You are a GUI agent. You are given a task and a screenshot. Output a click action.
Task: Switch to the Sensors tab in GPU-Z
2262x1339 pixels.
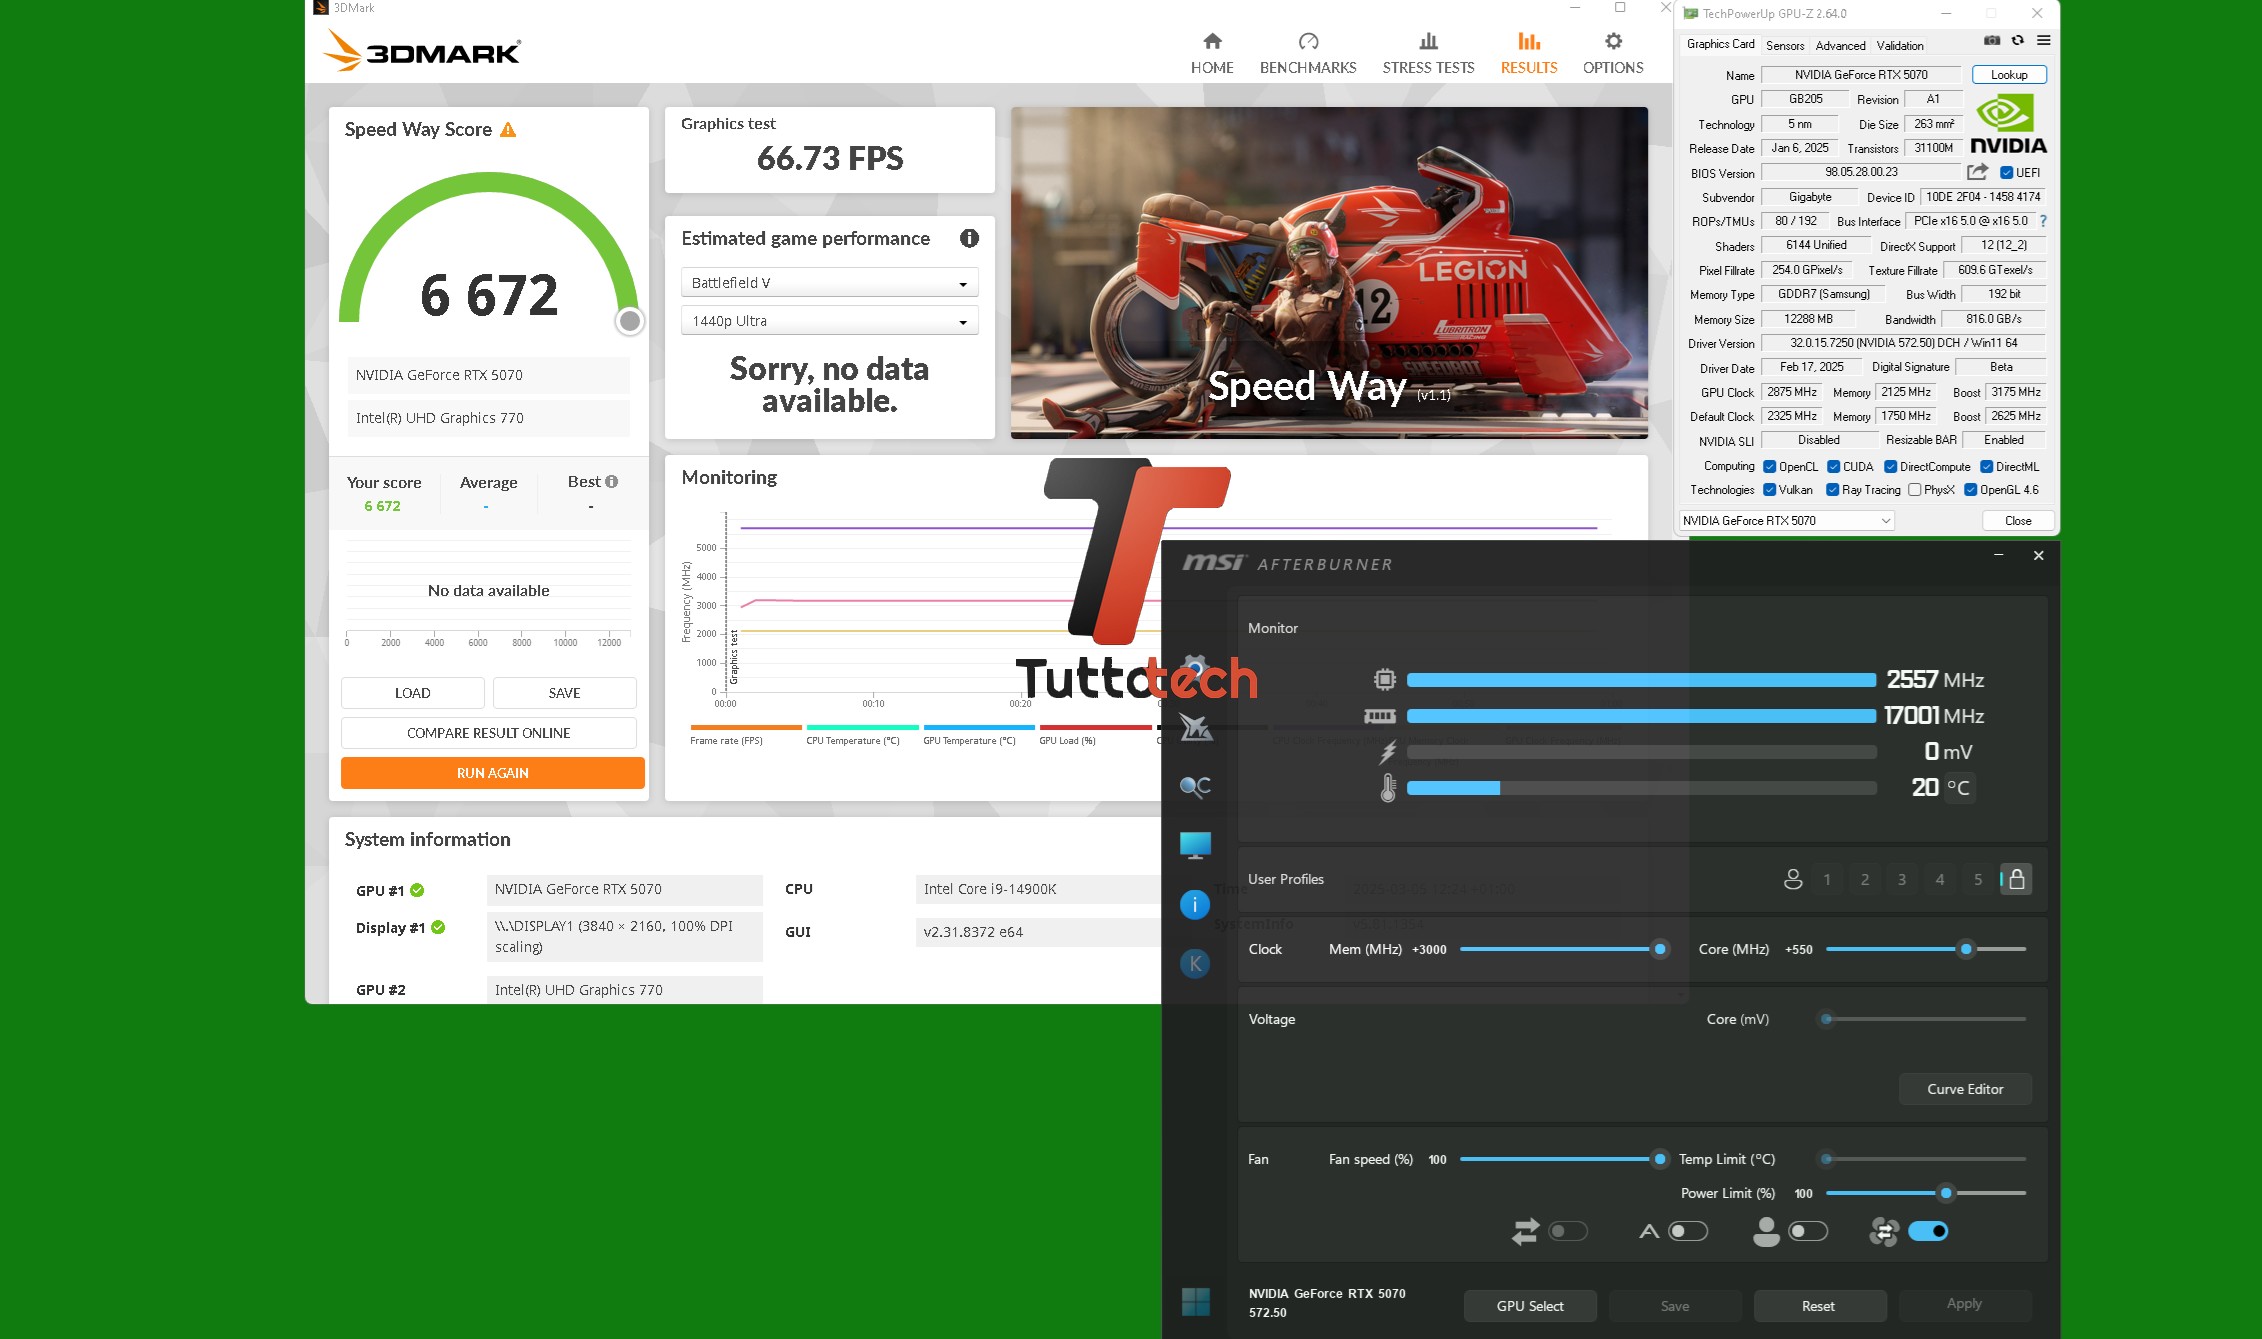[1784, 45]
